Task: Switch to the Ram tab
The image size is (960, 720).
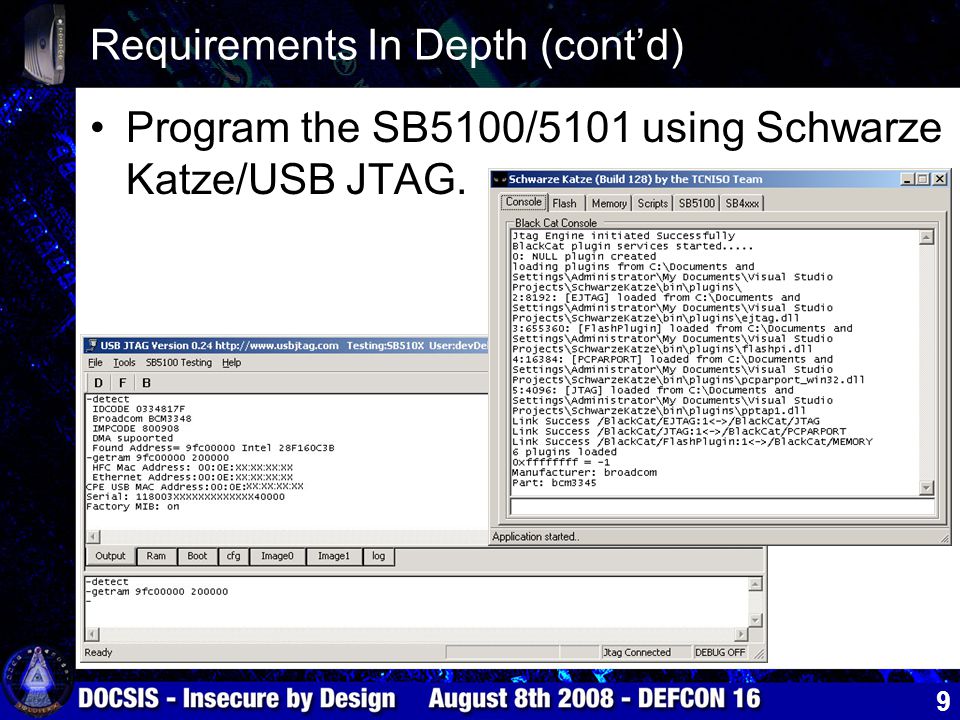Action: [156, 556]
